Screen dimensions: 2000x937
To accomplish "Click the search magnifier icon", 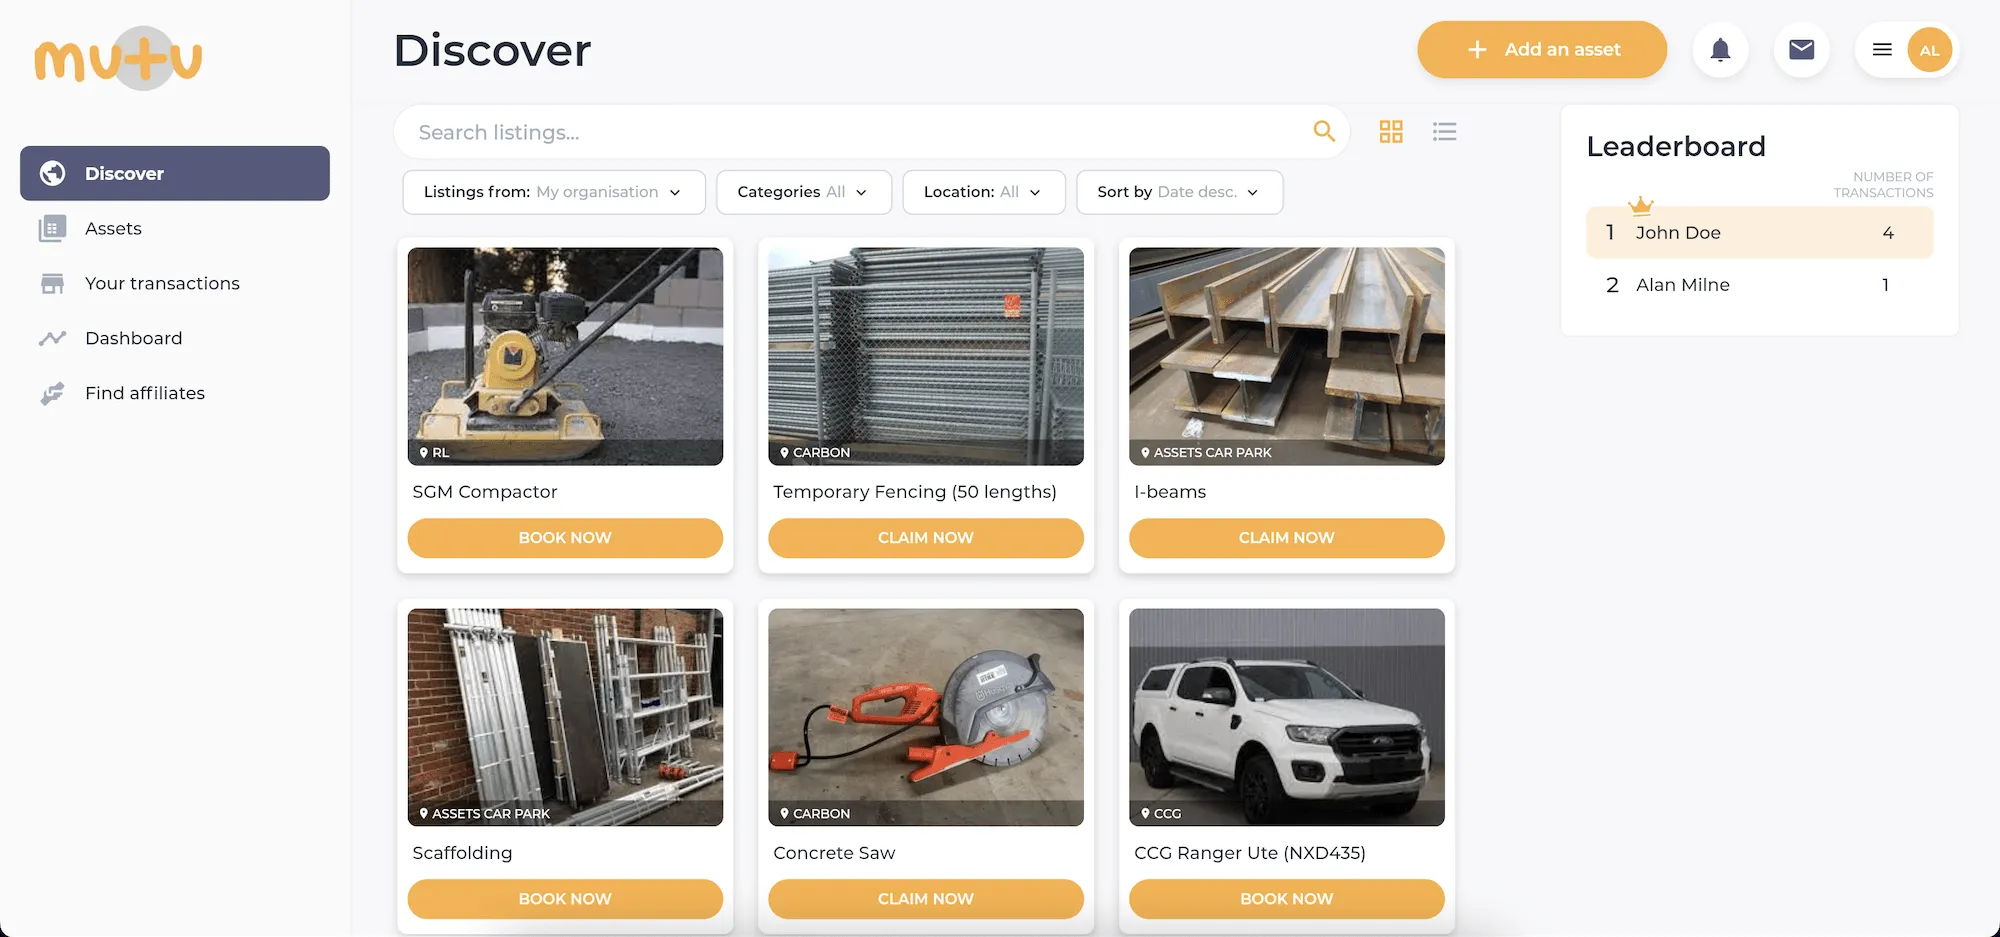I will click(x=1324, y=131).
